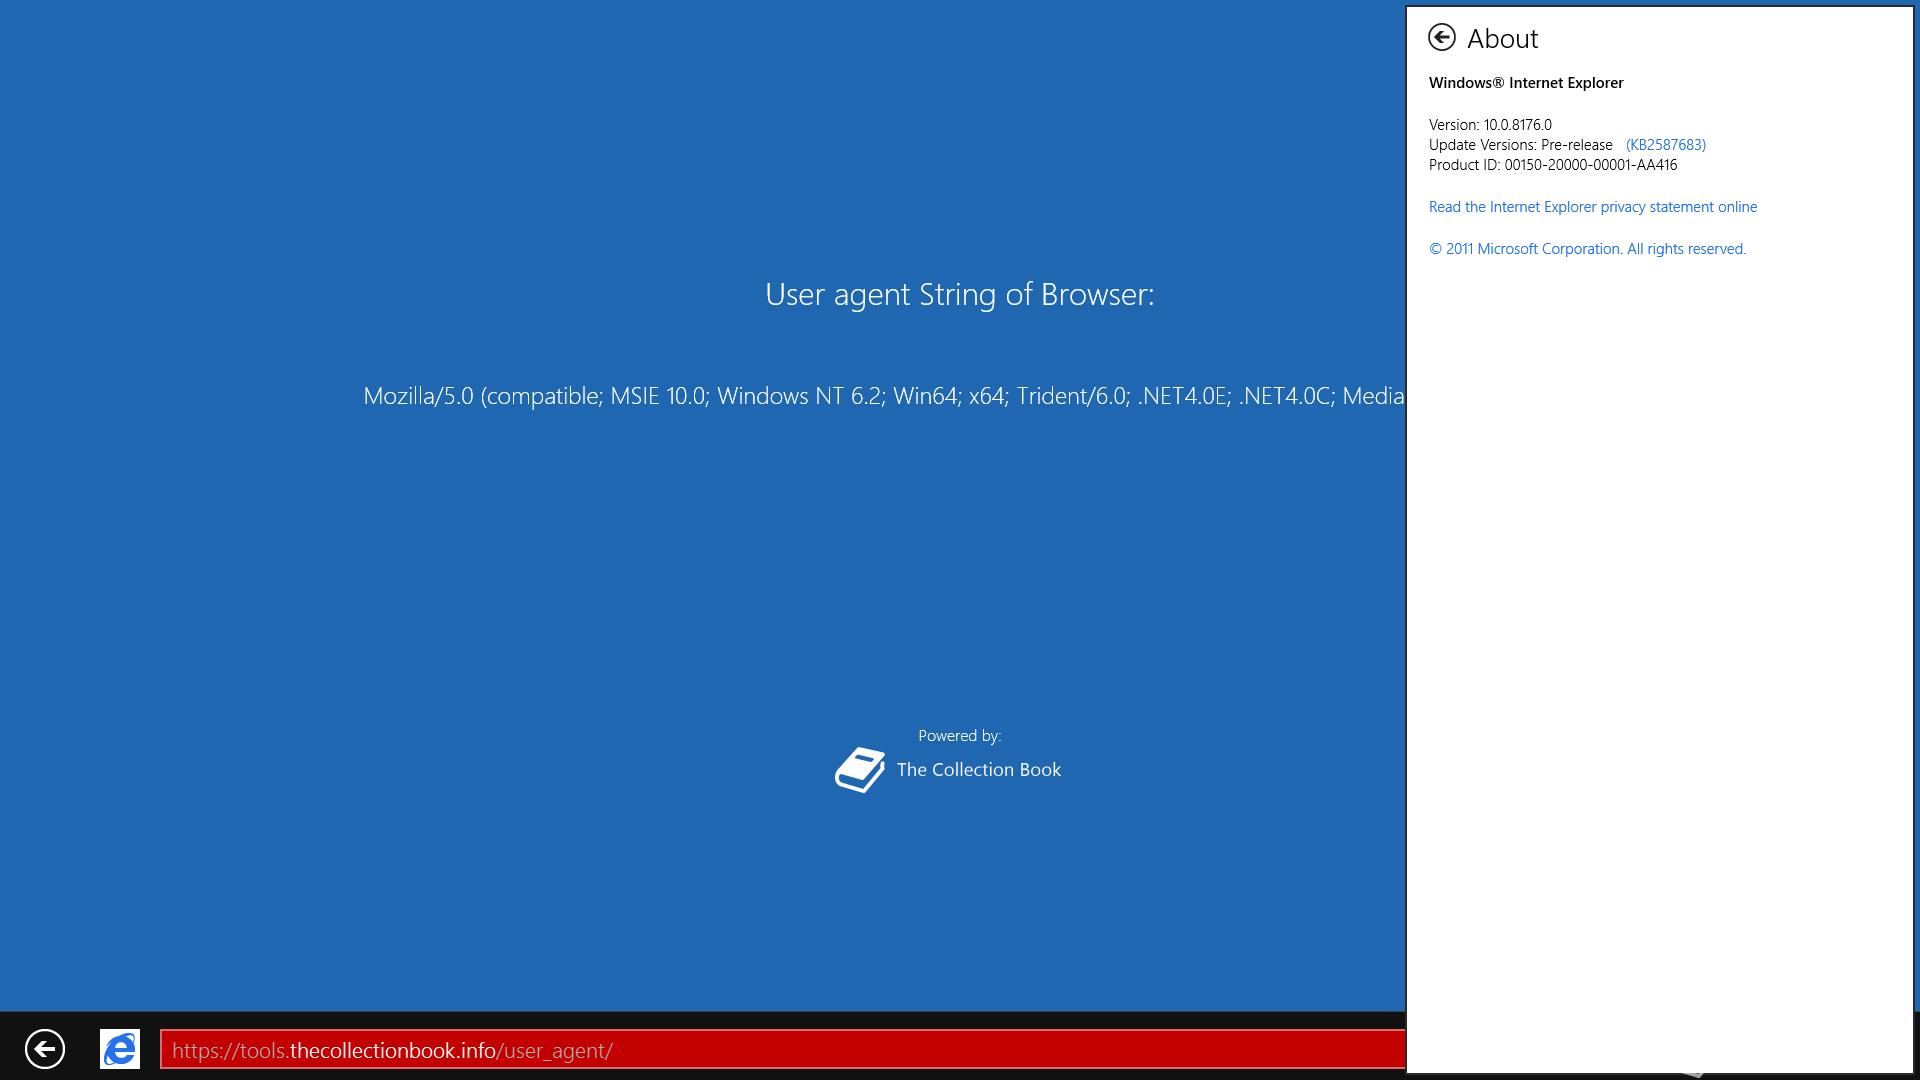The width and height of the screenshot is (1920, 1080).
Task: Click the browser back button in bottom bar
Action: tap(45, 1049)
